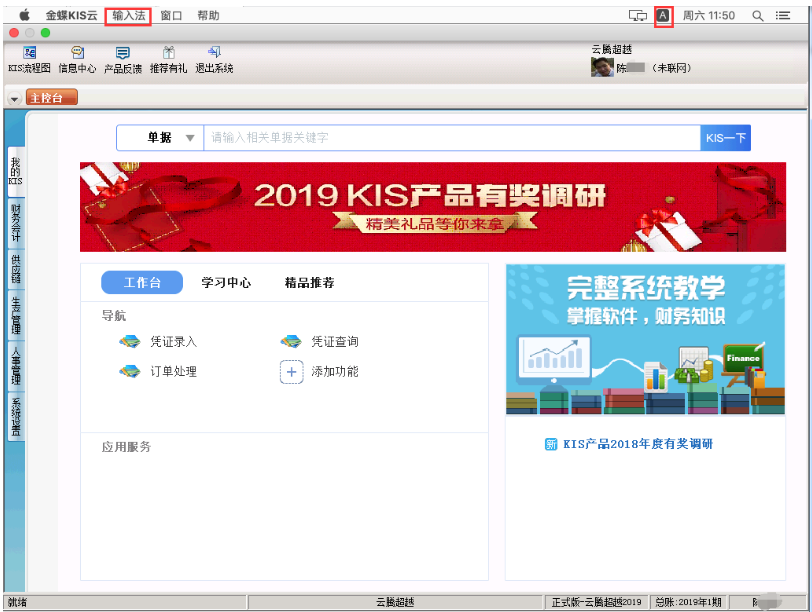This screenshot has width=812, height=612.
Task: Click the 添加功能 plus icon
Action: click(292, 372)
